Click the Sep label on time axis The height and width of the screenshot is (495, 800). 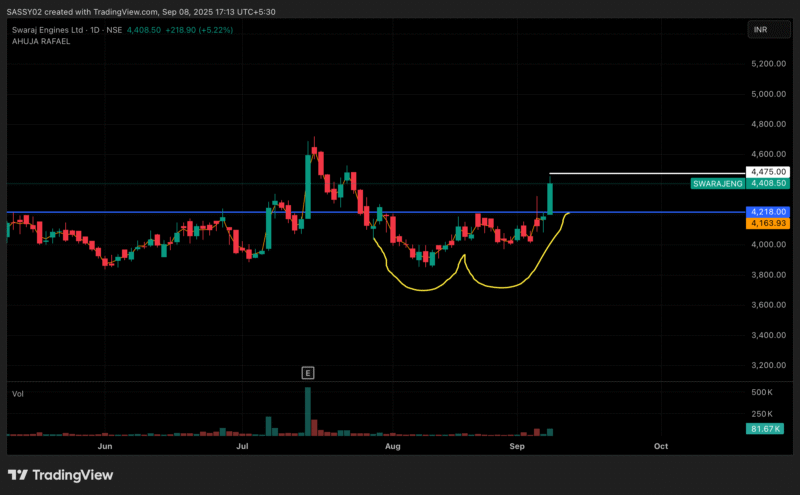pyautogui.click(x=517, y=446)
